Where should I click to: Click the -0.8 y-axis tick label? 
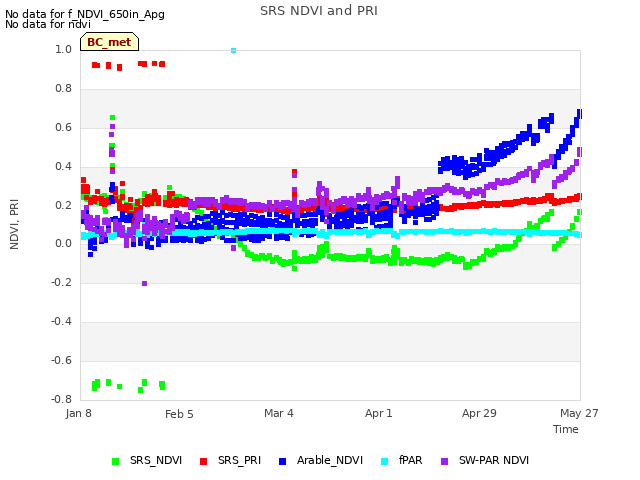point(61,399)
